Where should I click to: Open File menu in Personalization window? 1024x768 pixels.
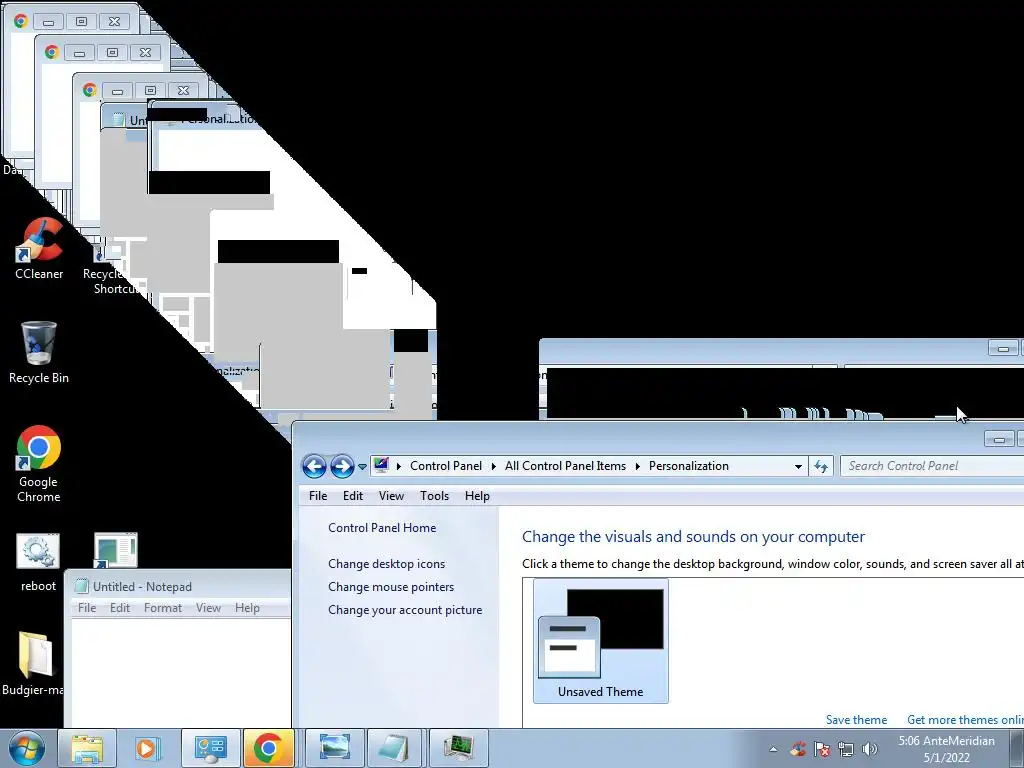[318, 496]
